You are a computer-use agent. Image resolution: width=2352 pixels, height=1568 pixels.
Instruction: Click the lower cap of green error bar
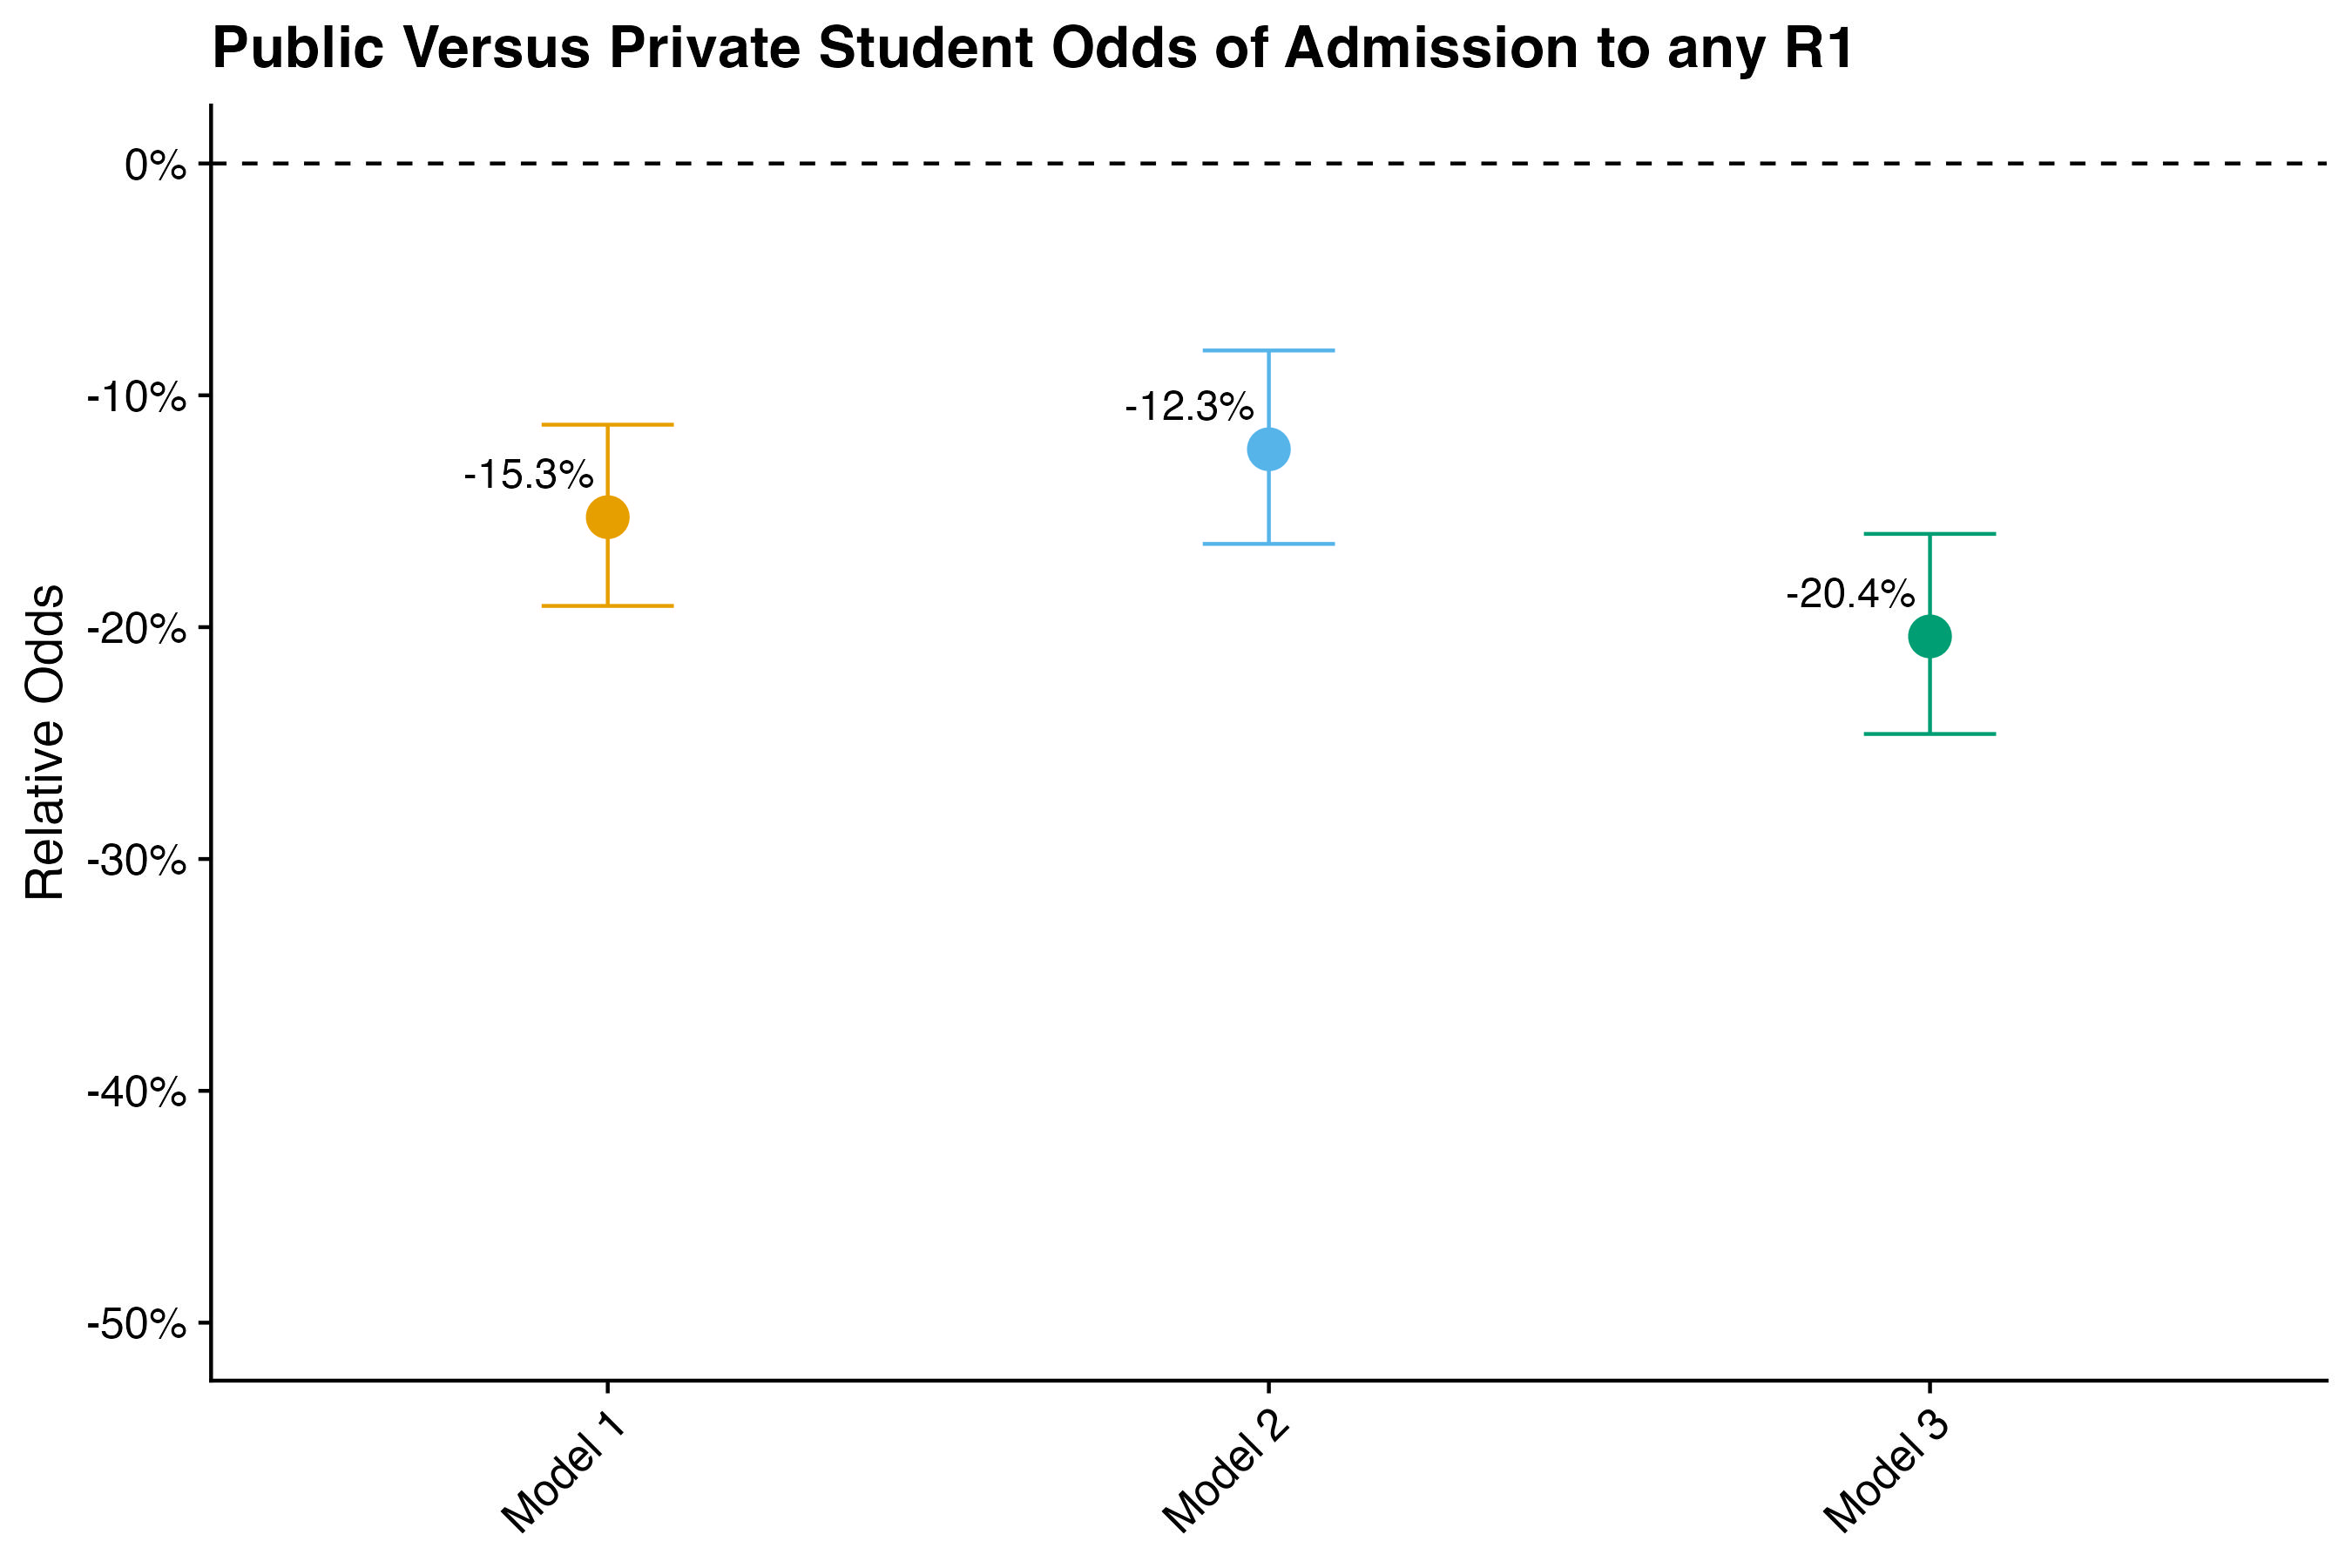pyautogui.click(x=1929, y=734)
